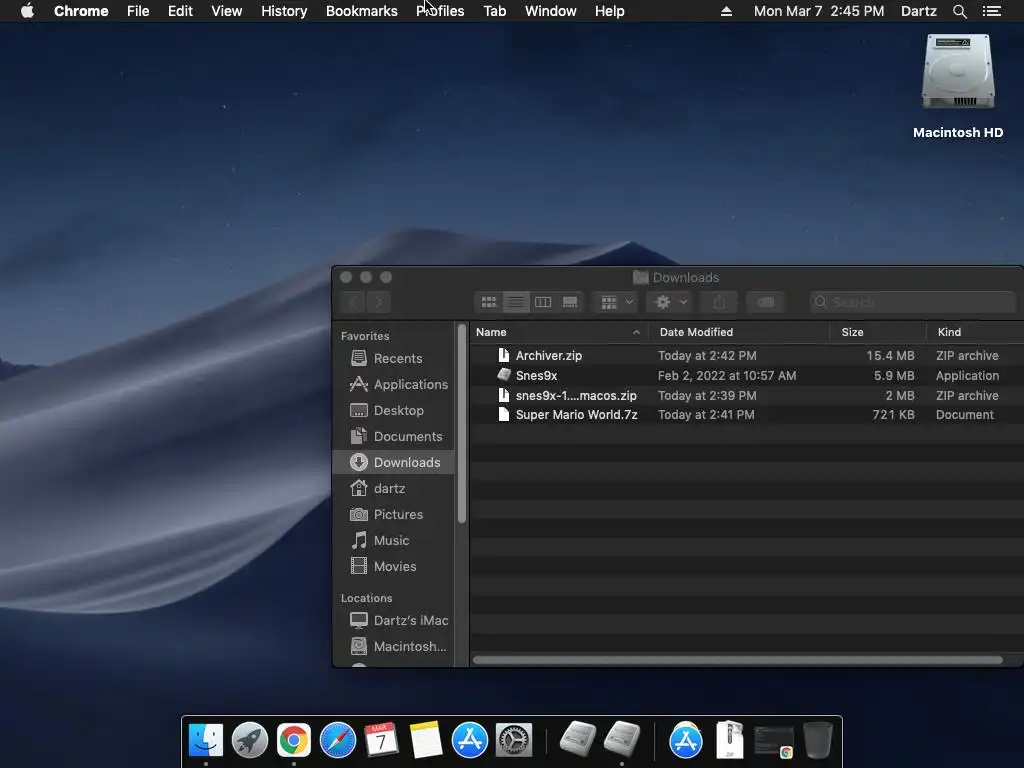1024x768 pixels.
Task: Open Recents in Finder sidebar
Action: tap(394, 358)
